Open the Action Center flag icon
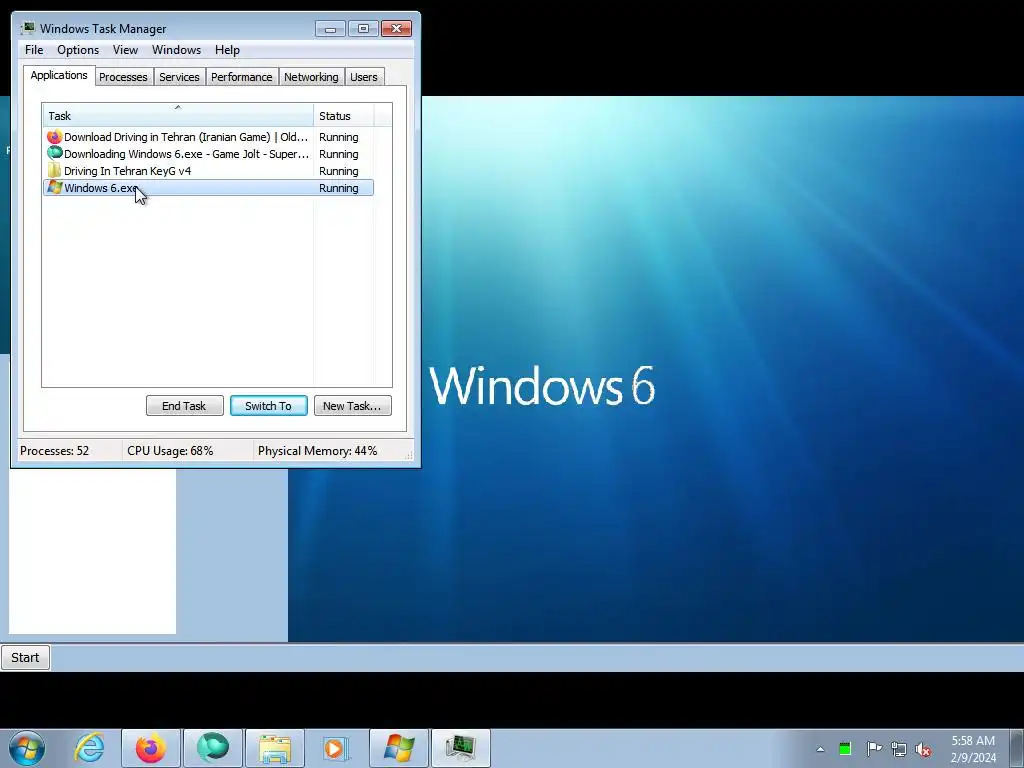Image resolution: width=1024 pixels, height=768 pixels. coord(874,748)
